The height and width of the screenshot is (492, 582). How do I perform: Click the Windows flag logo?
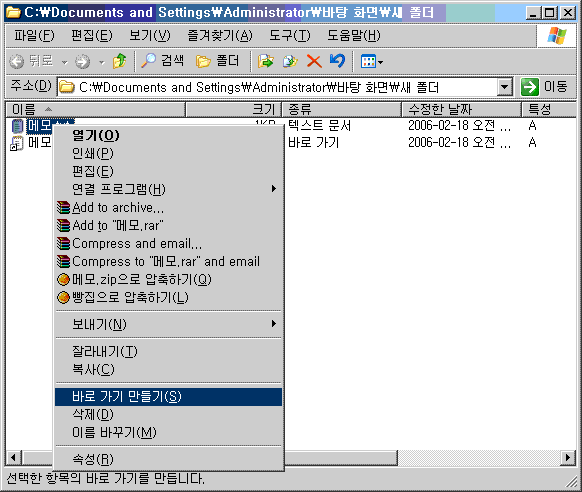click(x=557, y=36)
